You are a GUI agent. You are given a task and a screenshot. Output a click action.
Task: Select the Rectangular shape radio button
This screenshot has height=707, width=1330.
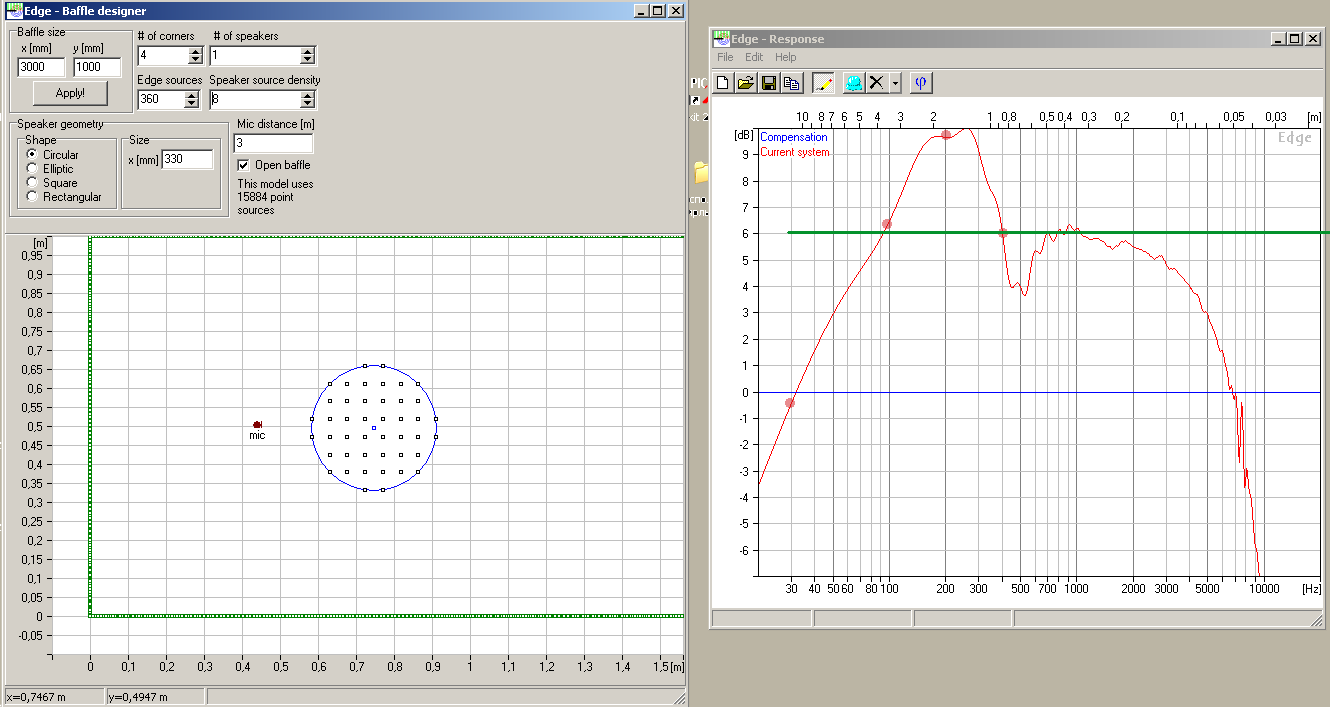(x=32, y=197)
